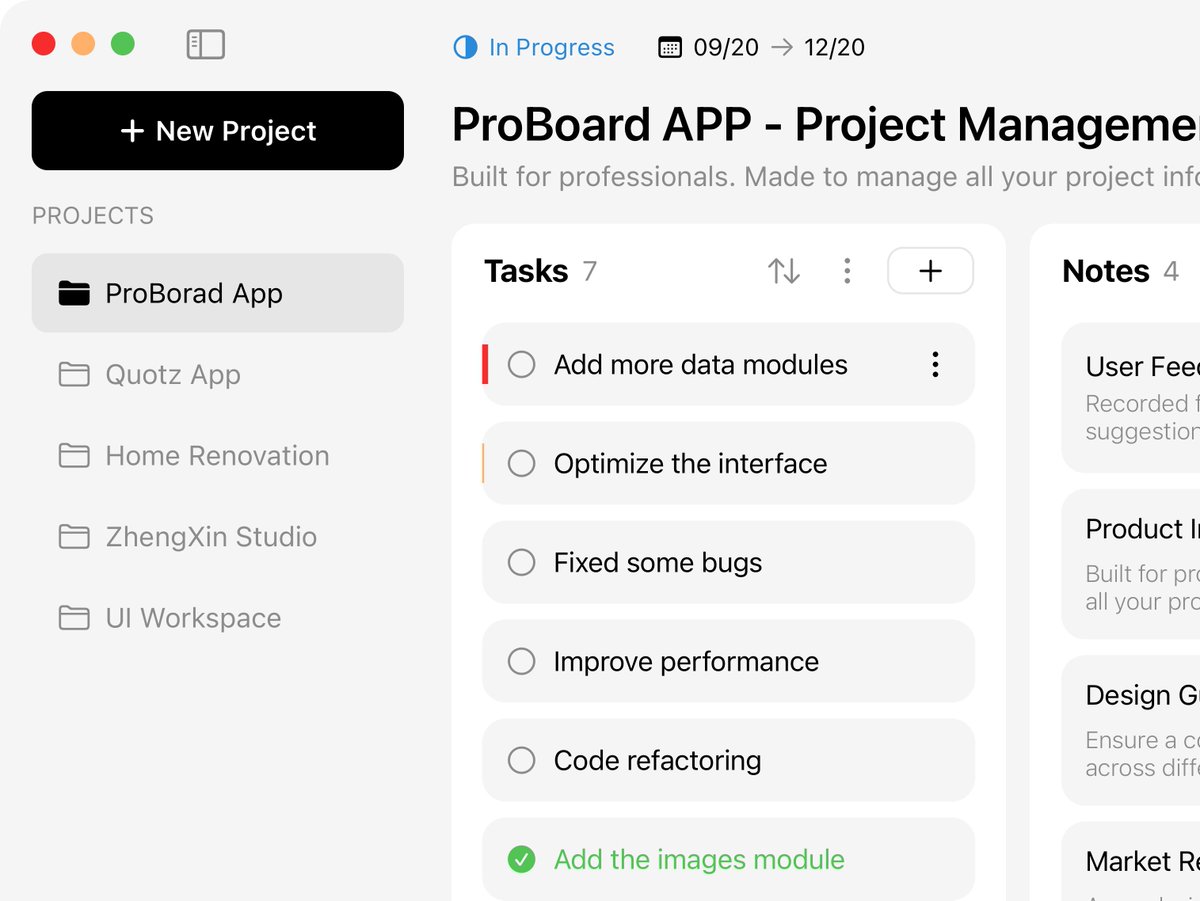
Task: Open the In Progress status dropdown
Action: coord(551,47)
